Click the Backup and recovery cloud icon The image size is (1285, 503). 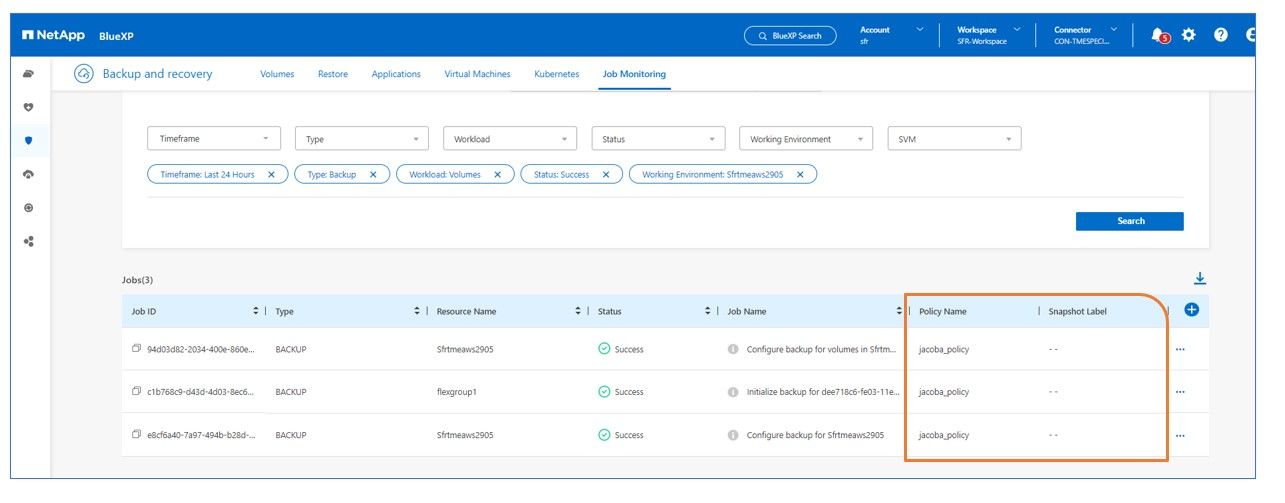pos(85,74)
